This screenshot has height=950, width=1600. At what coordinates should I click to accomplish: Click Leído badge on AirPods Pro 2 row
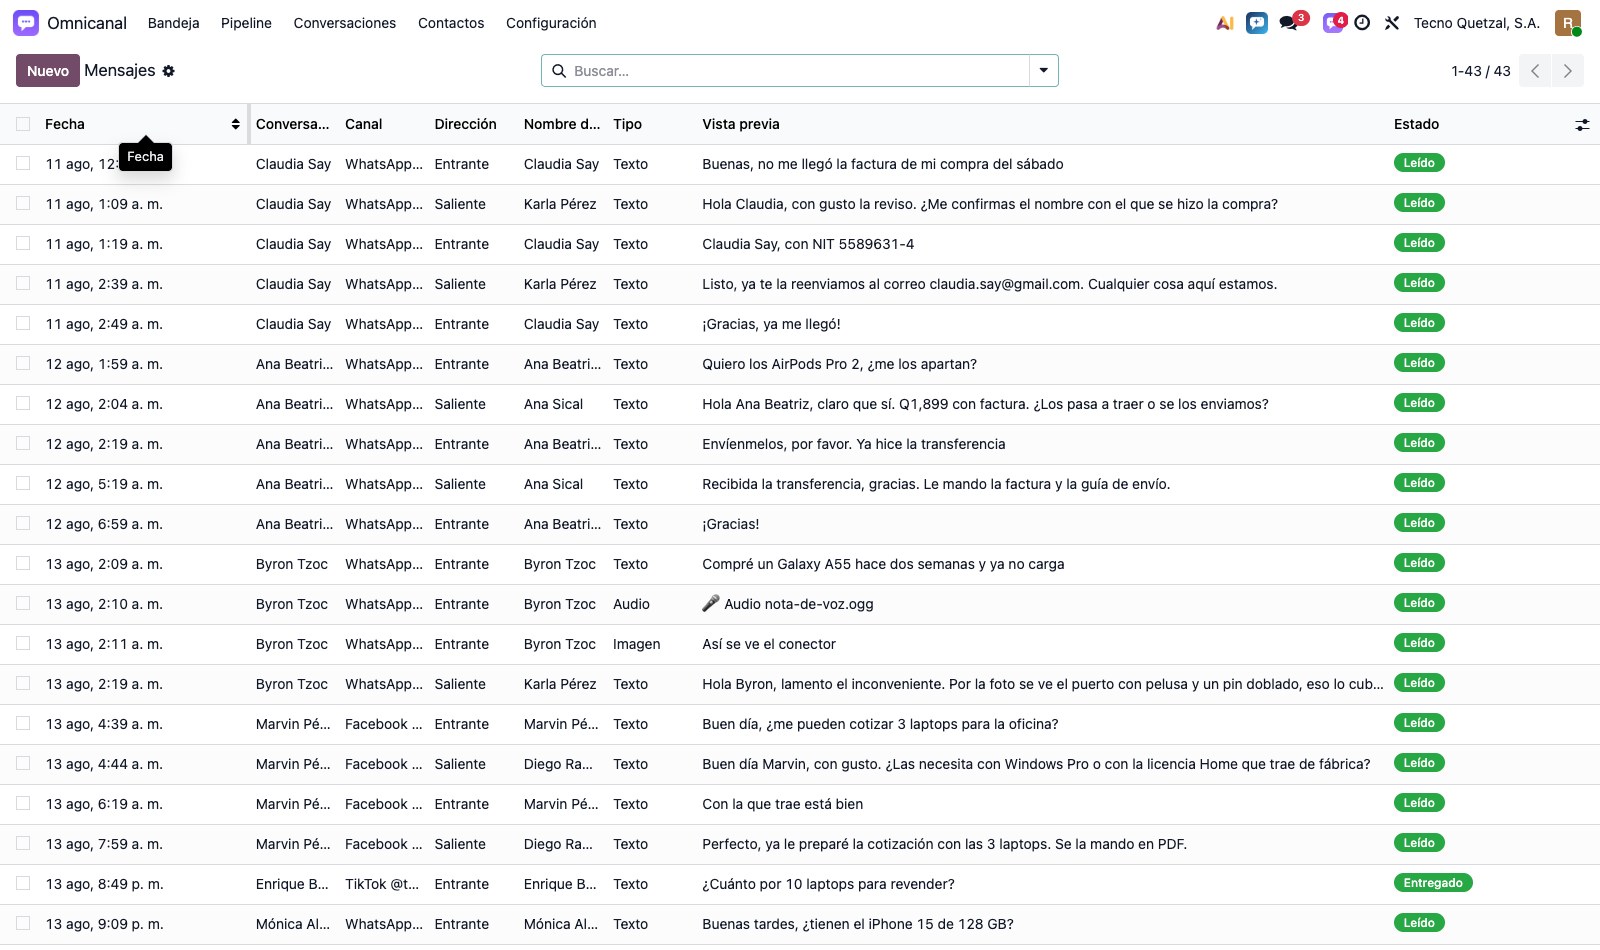(1419, 363)
